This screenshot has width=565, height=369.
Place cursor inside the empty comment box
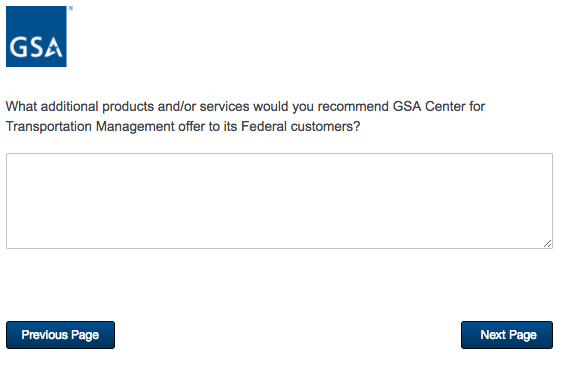[x=279, y=201]
